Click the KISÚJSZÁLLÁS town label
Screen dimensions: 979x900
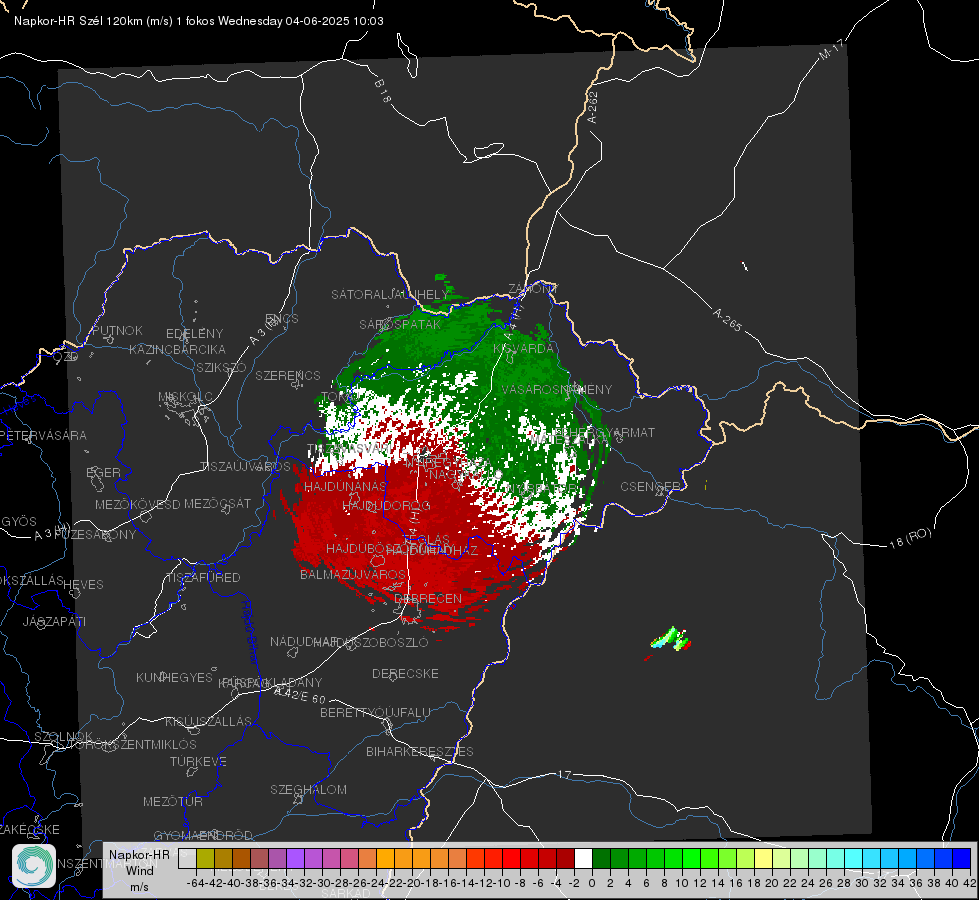pyautogui.click(x=208, y=721)
